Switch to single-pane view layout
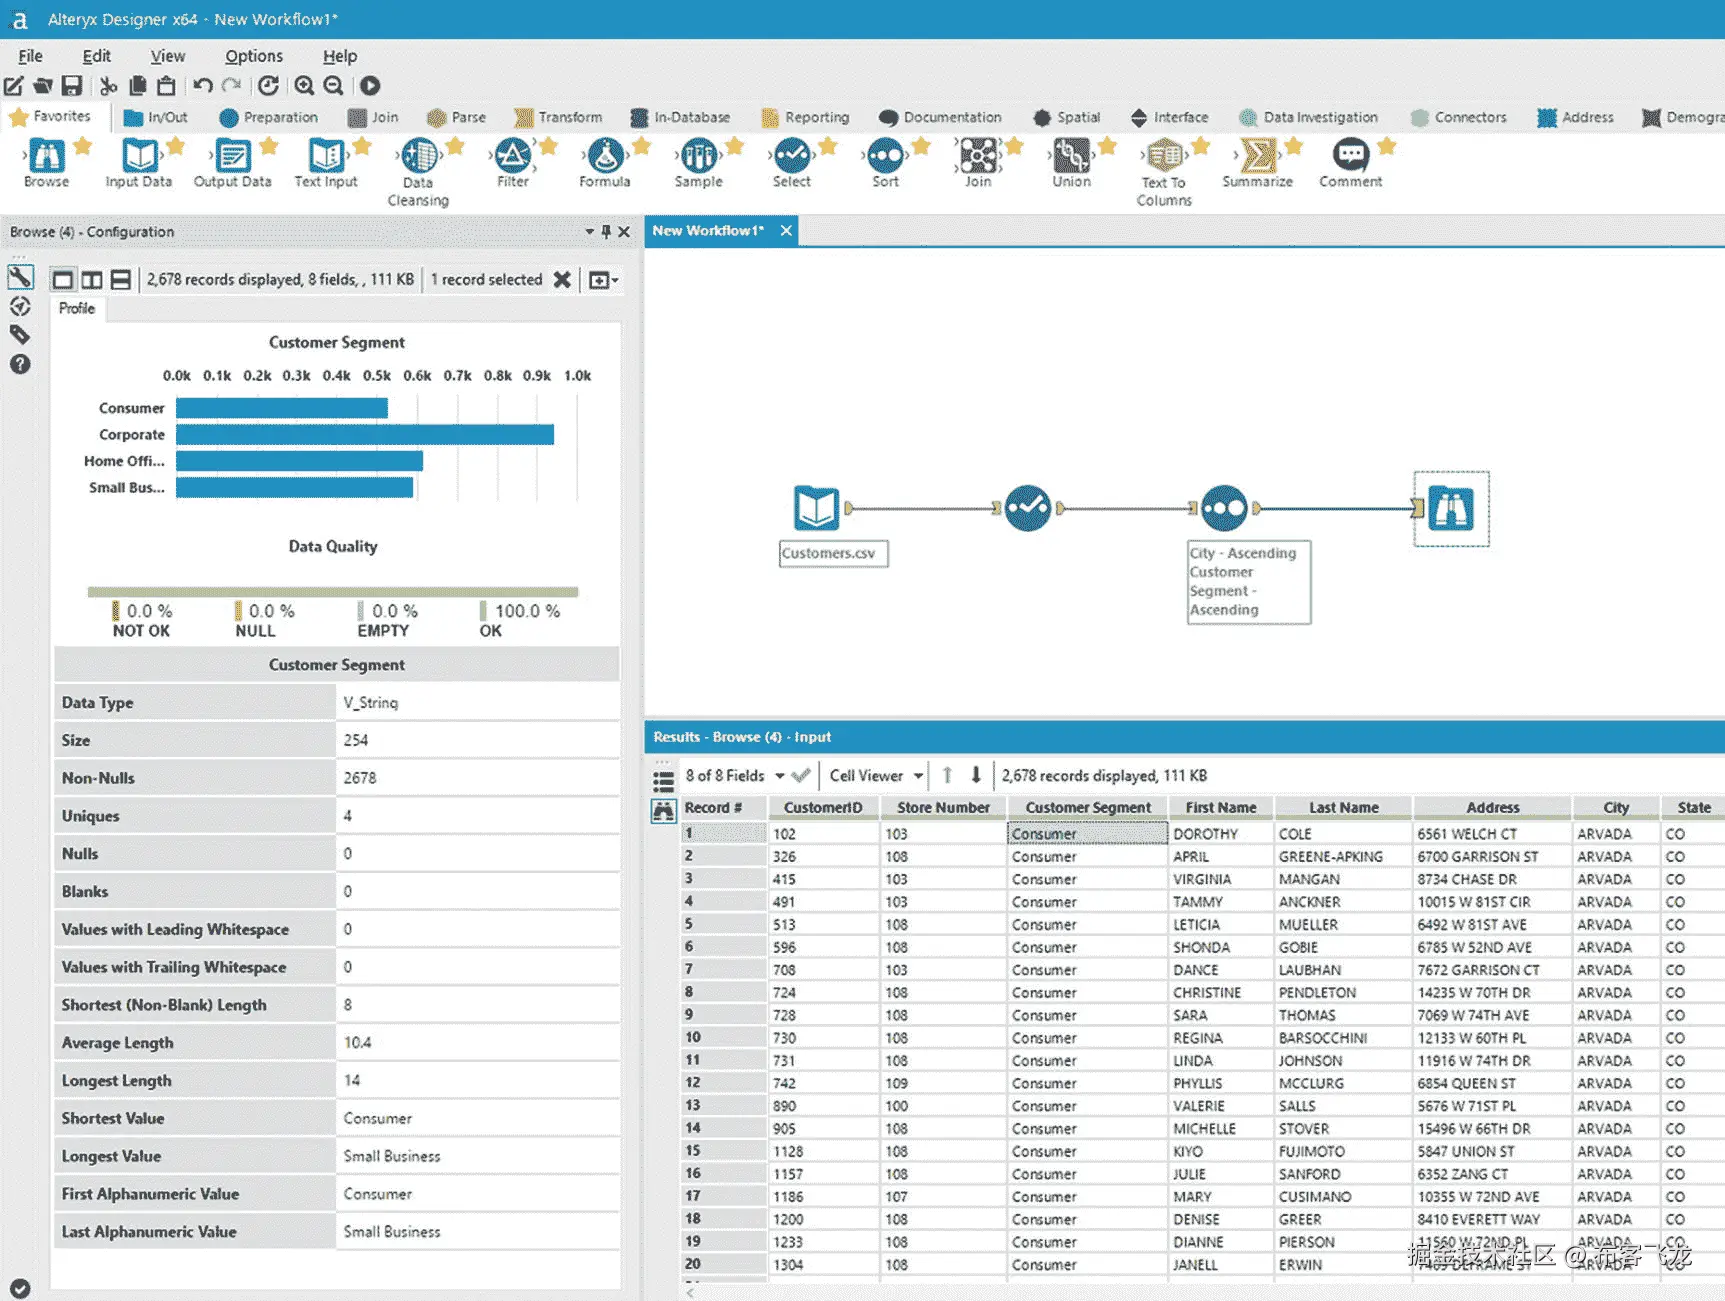The width and height of the screenshot is (1725, 1301). click(63, 280)
